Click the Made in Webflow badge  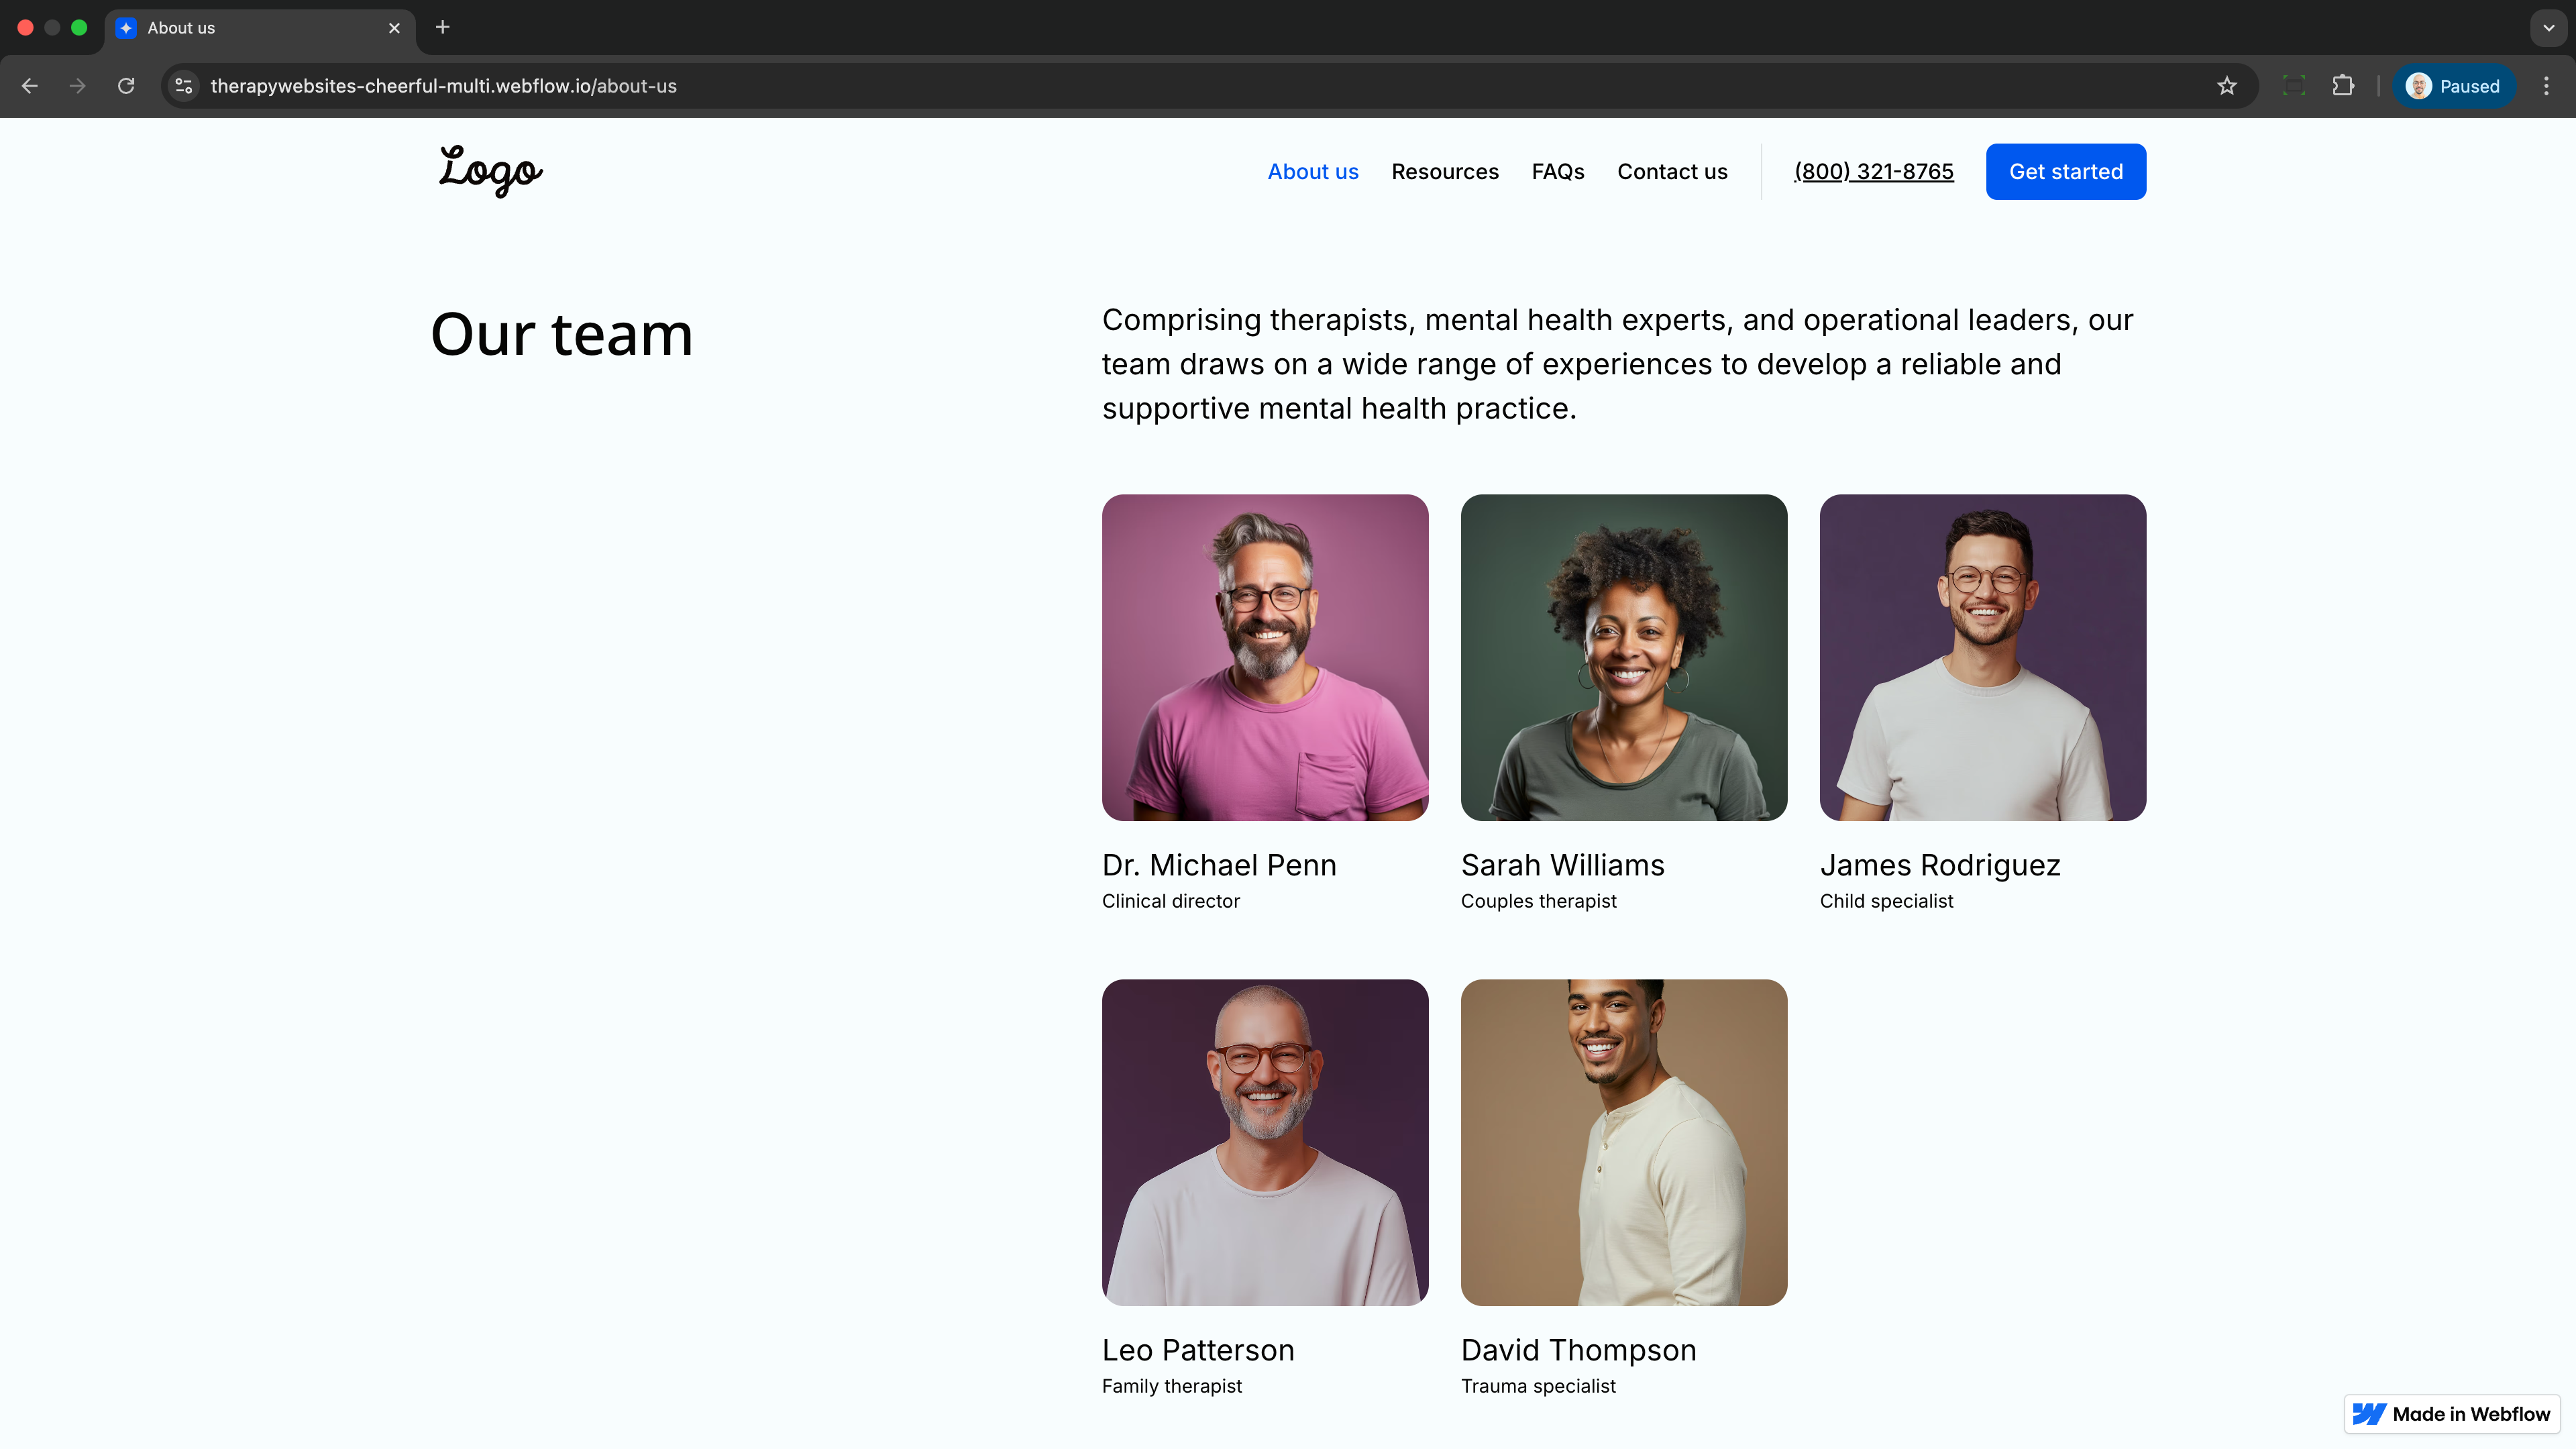2452,1413
